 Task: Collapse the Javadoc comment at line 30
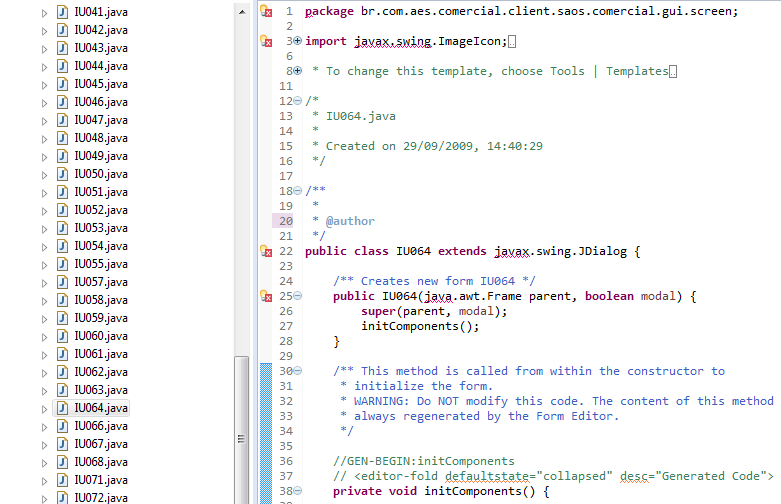coord(297,371)
